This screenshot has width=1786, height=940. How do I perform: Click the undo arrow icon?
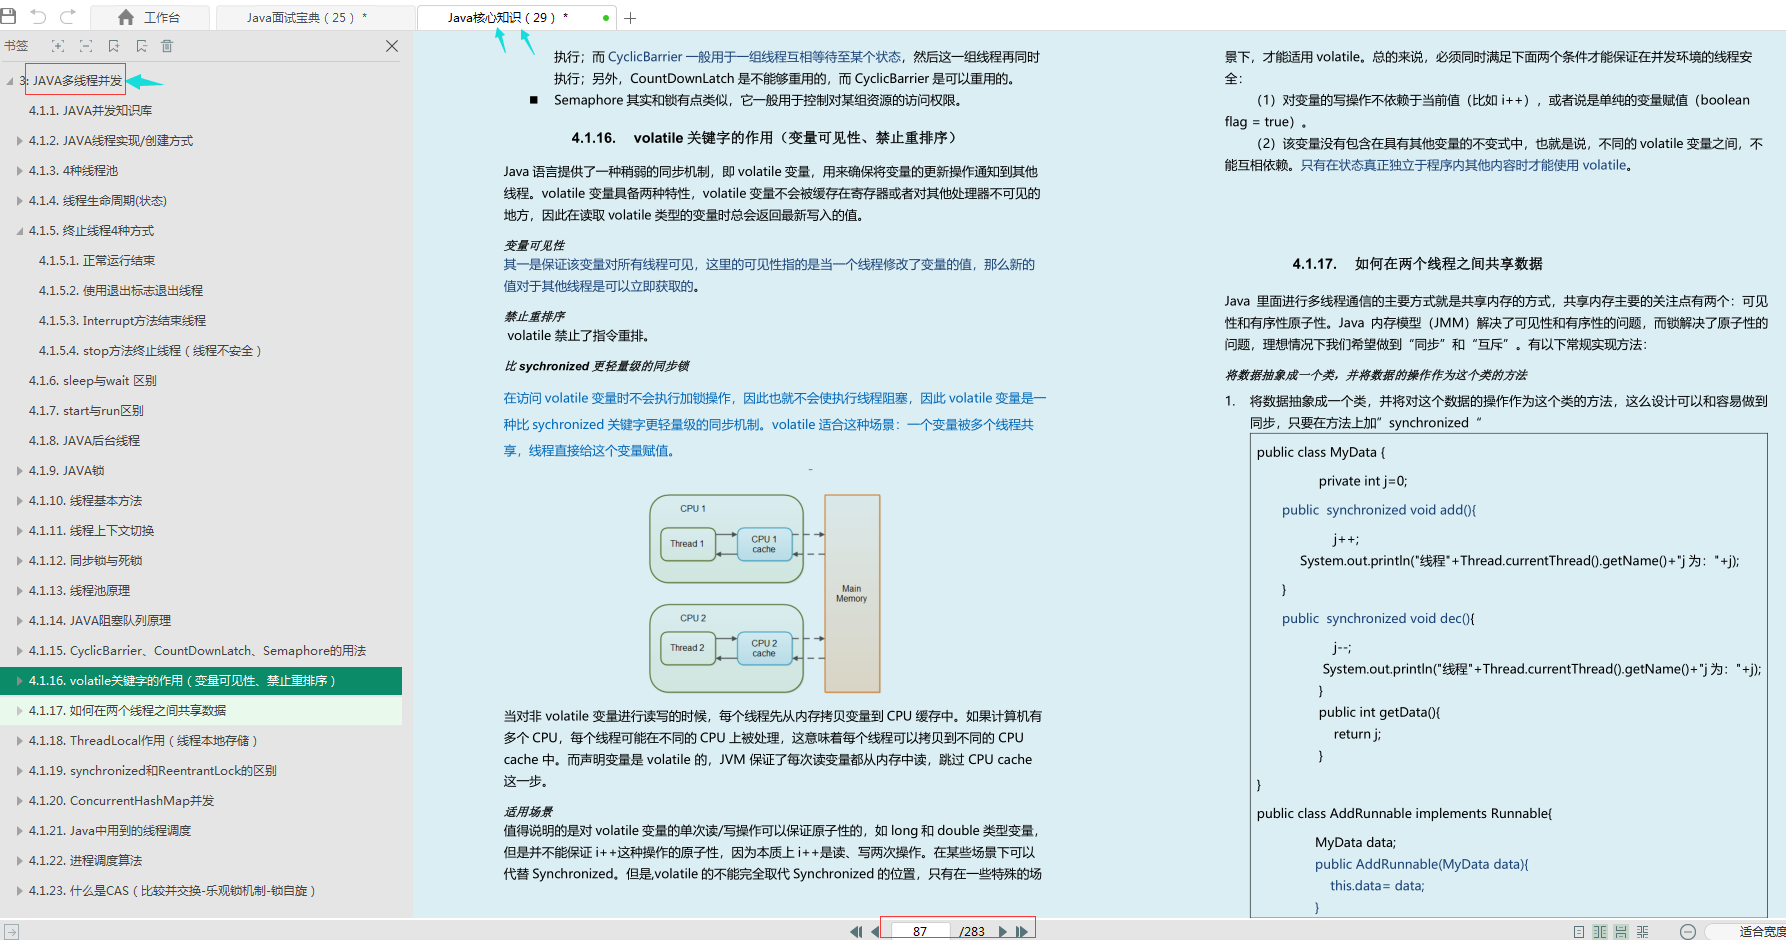coord(38,17)
